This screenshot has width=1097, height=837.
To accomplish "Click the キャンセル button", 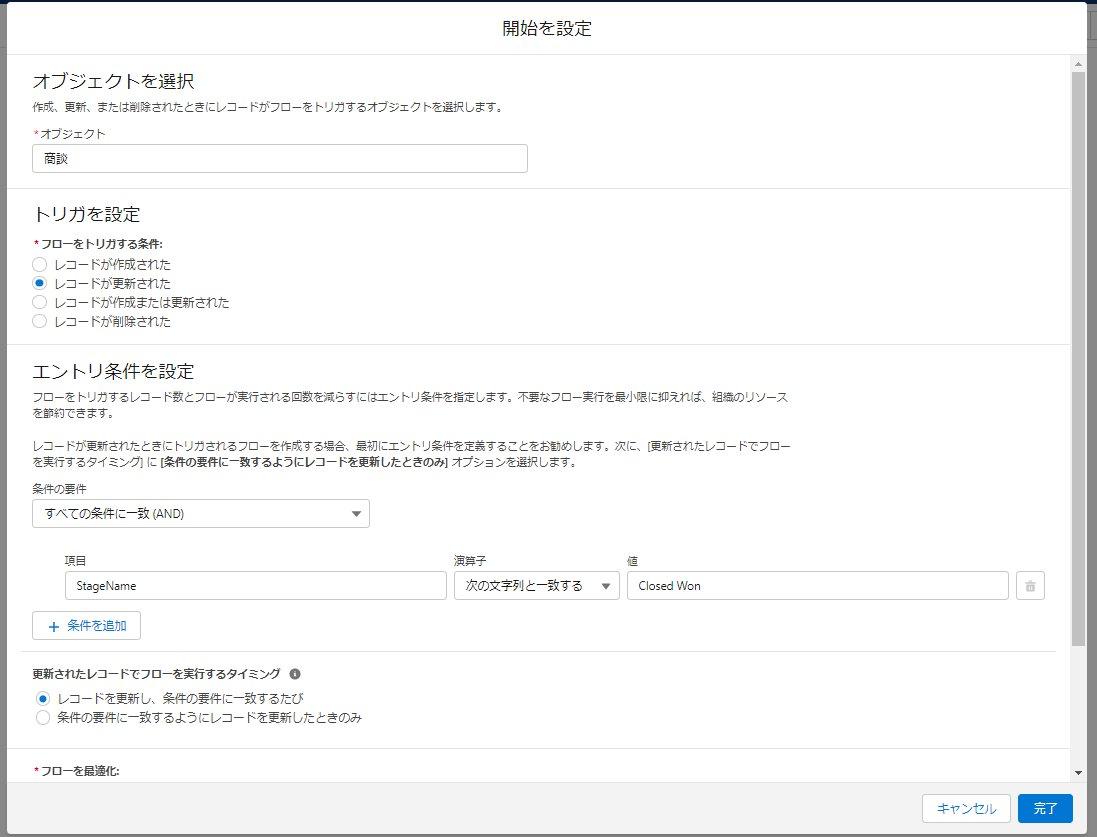I will [965, 808].
